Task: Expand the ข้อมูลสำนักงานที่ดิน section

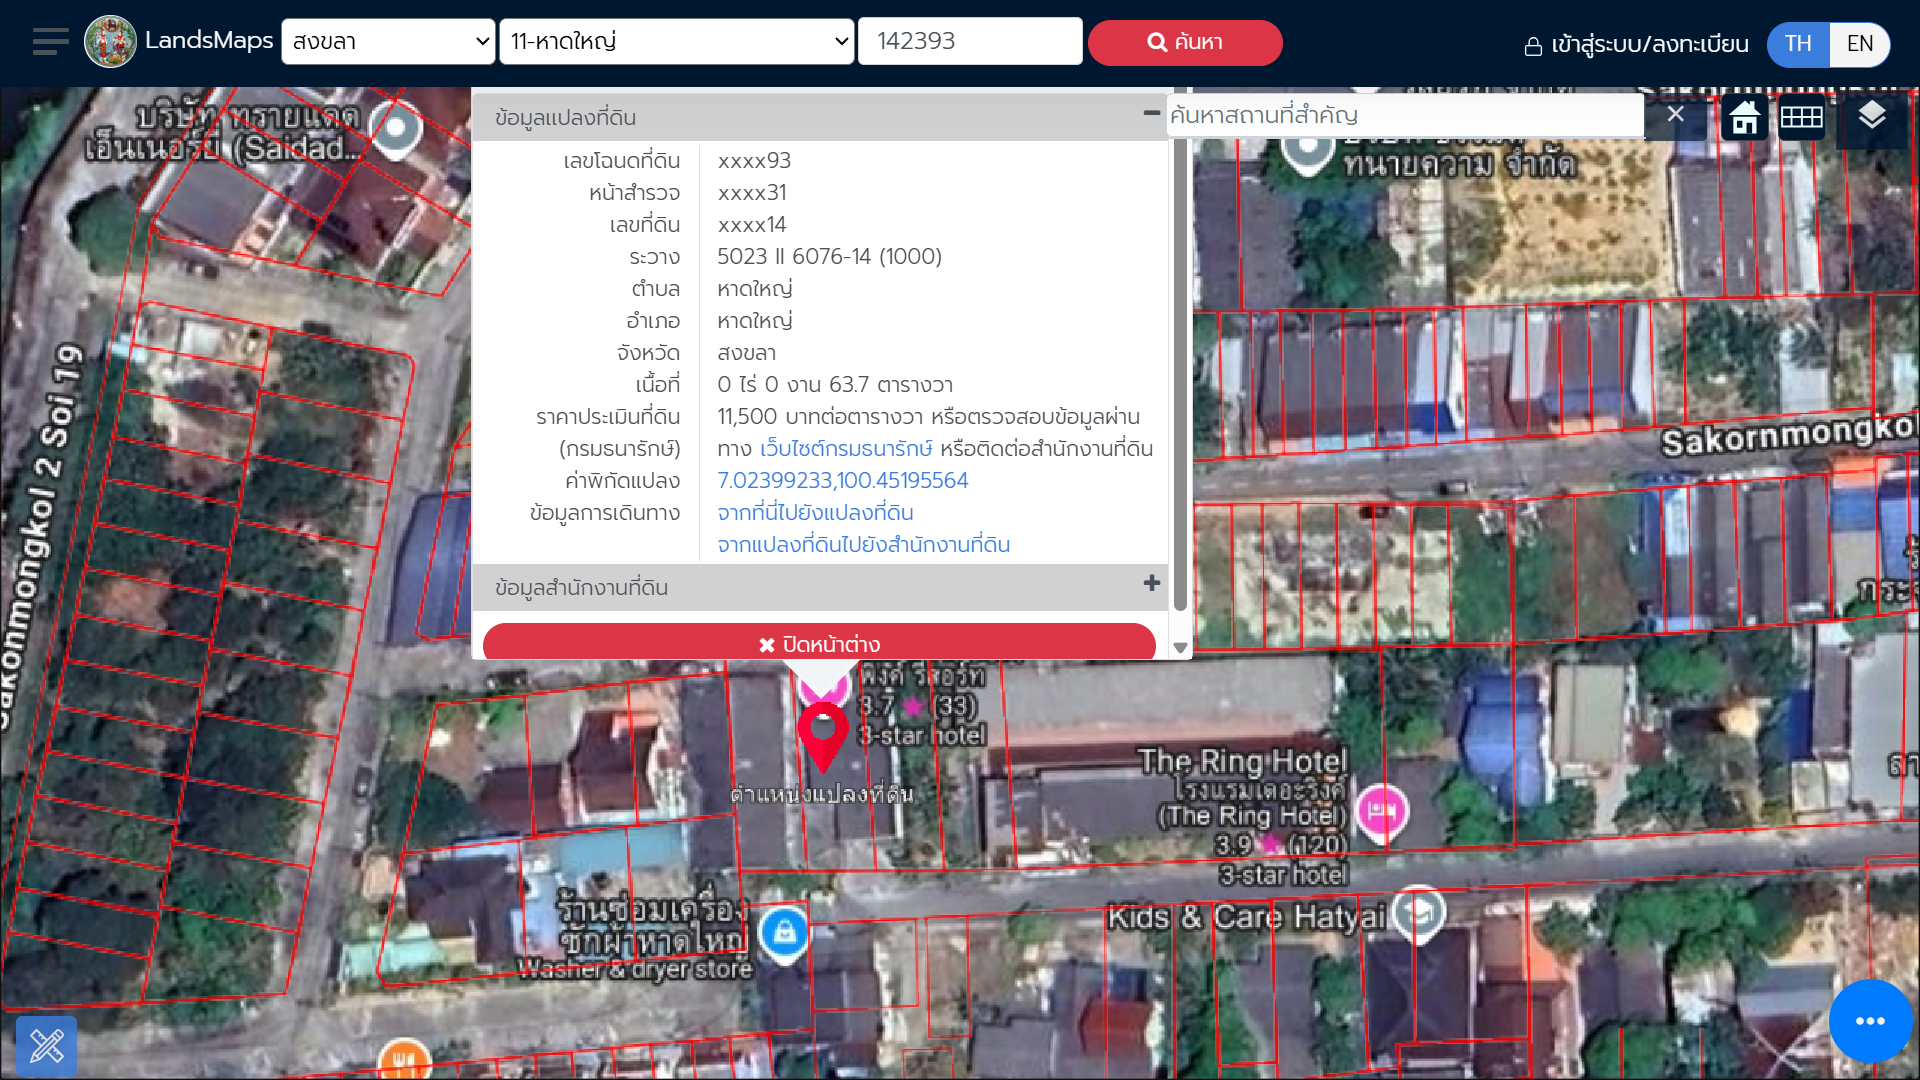Action: click(x=1151, y=583)
